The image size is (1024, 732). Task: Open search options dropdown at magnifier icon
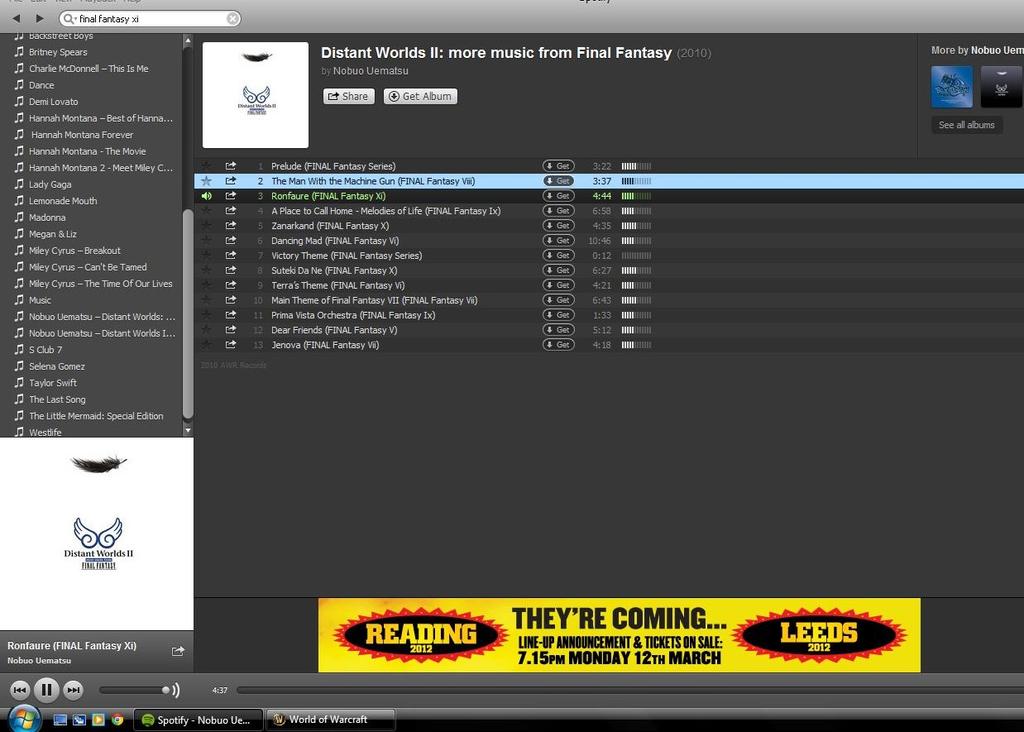(68, 18)
